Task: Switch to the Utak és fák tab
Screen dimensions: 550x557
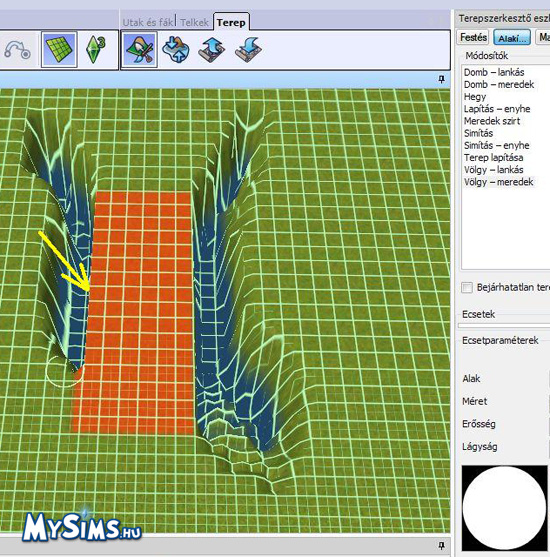Action: pyautogui.click(x=148, y=22)
